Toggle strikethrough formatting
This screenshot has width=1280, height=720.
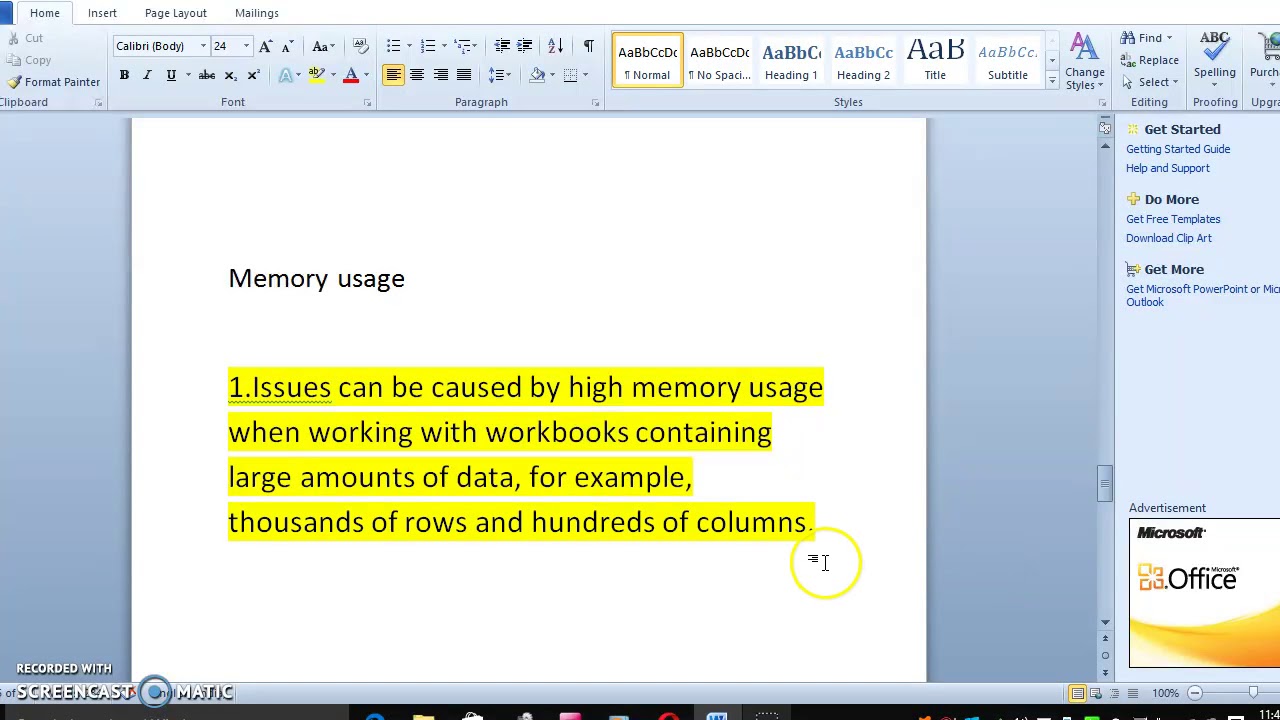point(206,75)
